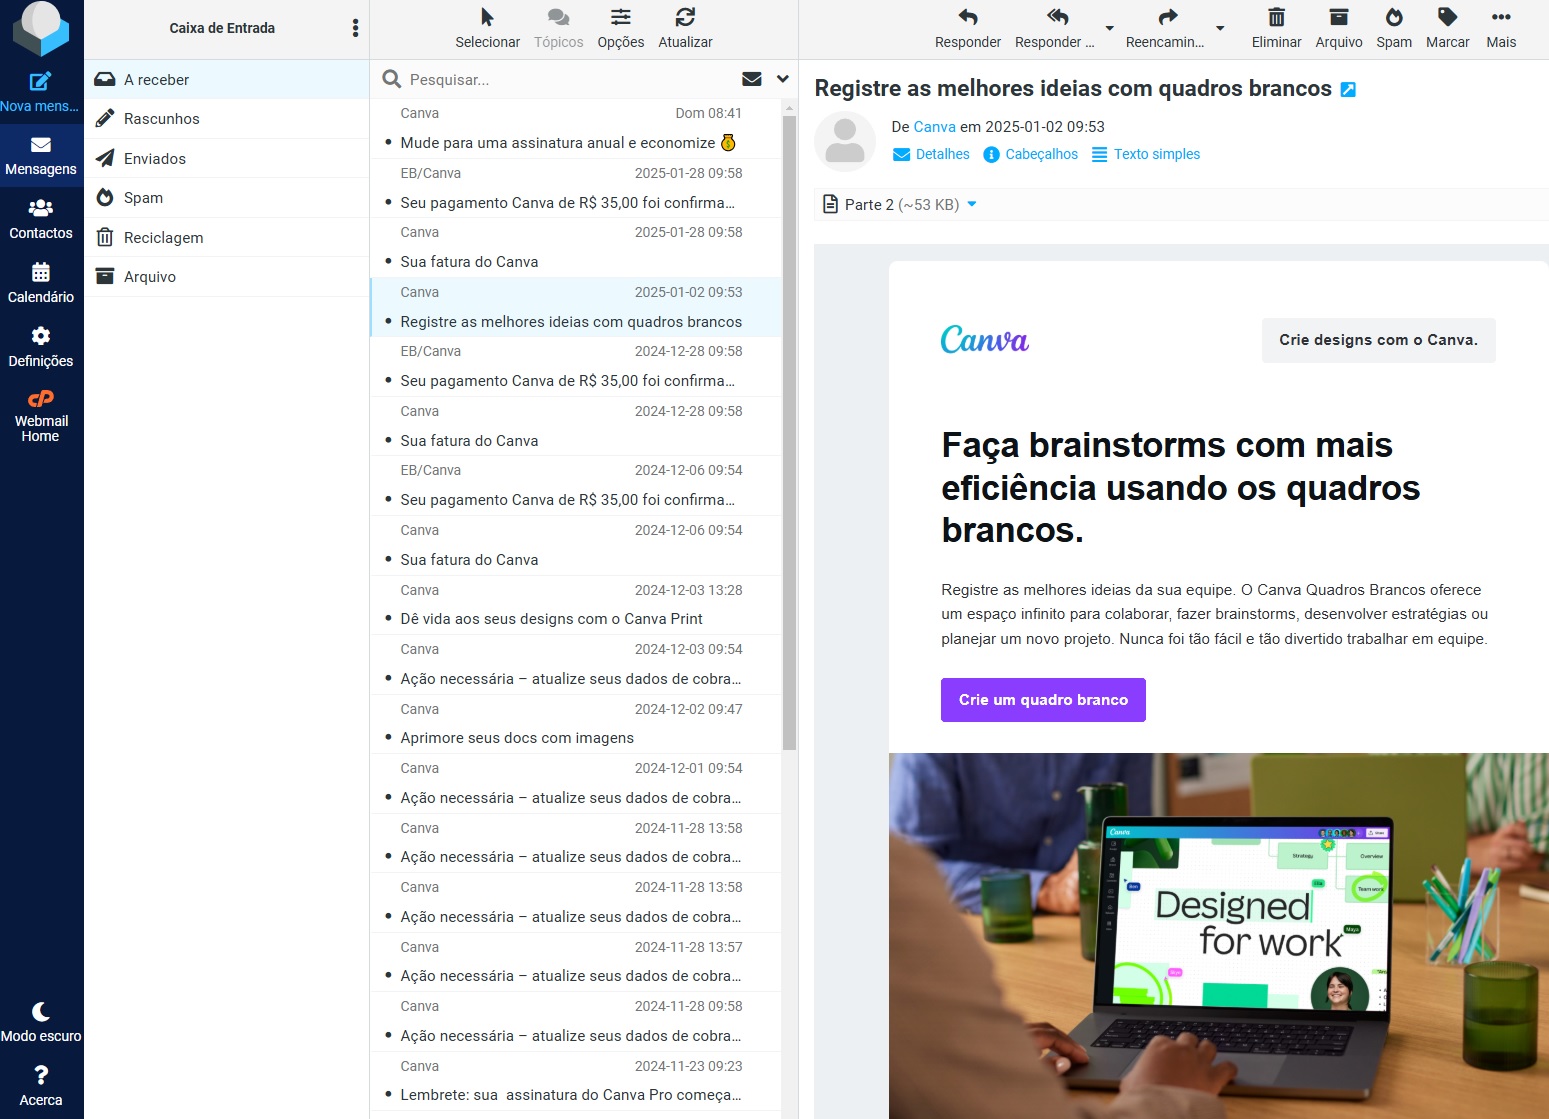Open the A receber inbox folder
The height and width of the screenshot is (1119, 1549).
pos(227,80)
